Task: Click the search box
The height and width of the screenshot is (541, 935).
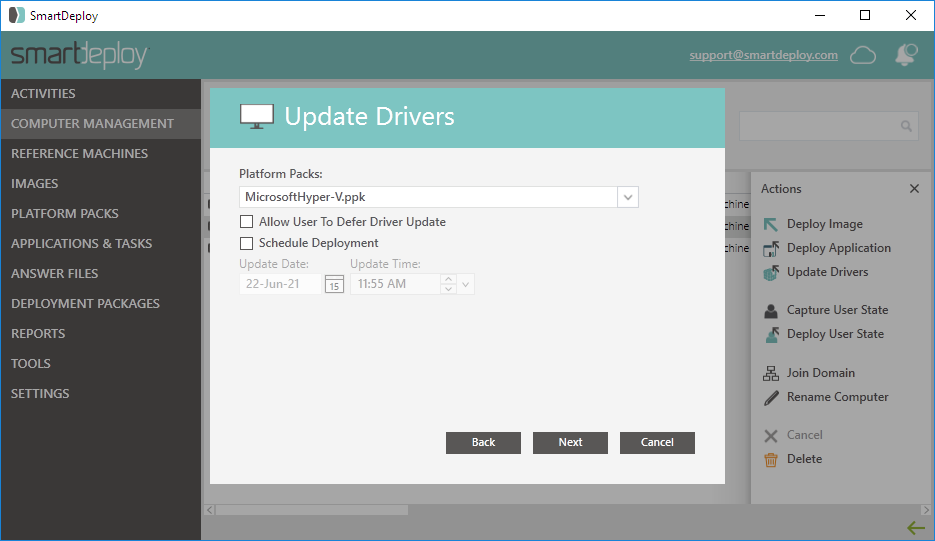Action: tap(829, 126)
